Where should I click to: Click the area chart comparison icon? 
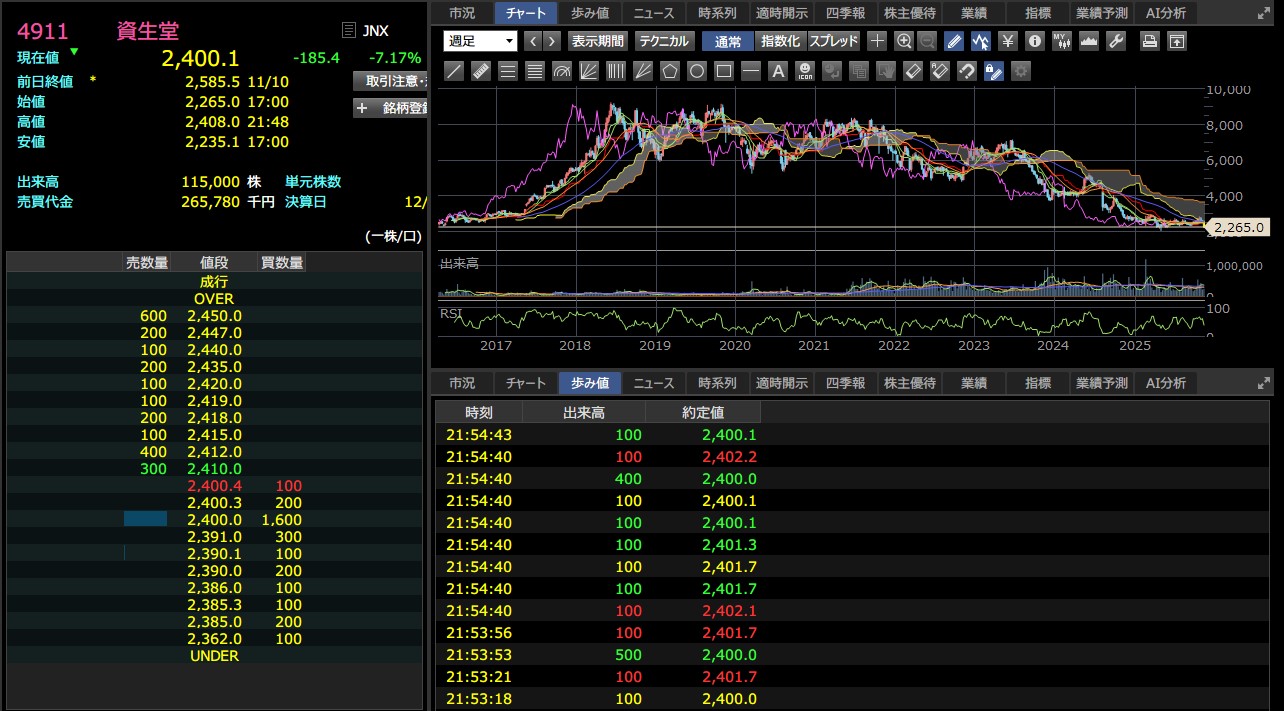1088,41
